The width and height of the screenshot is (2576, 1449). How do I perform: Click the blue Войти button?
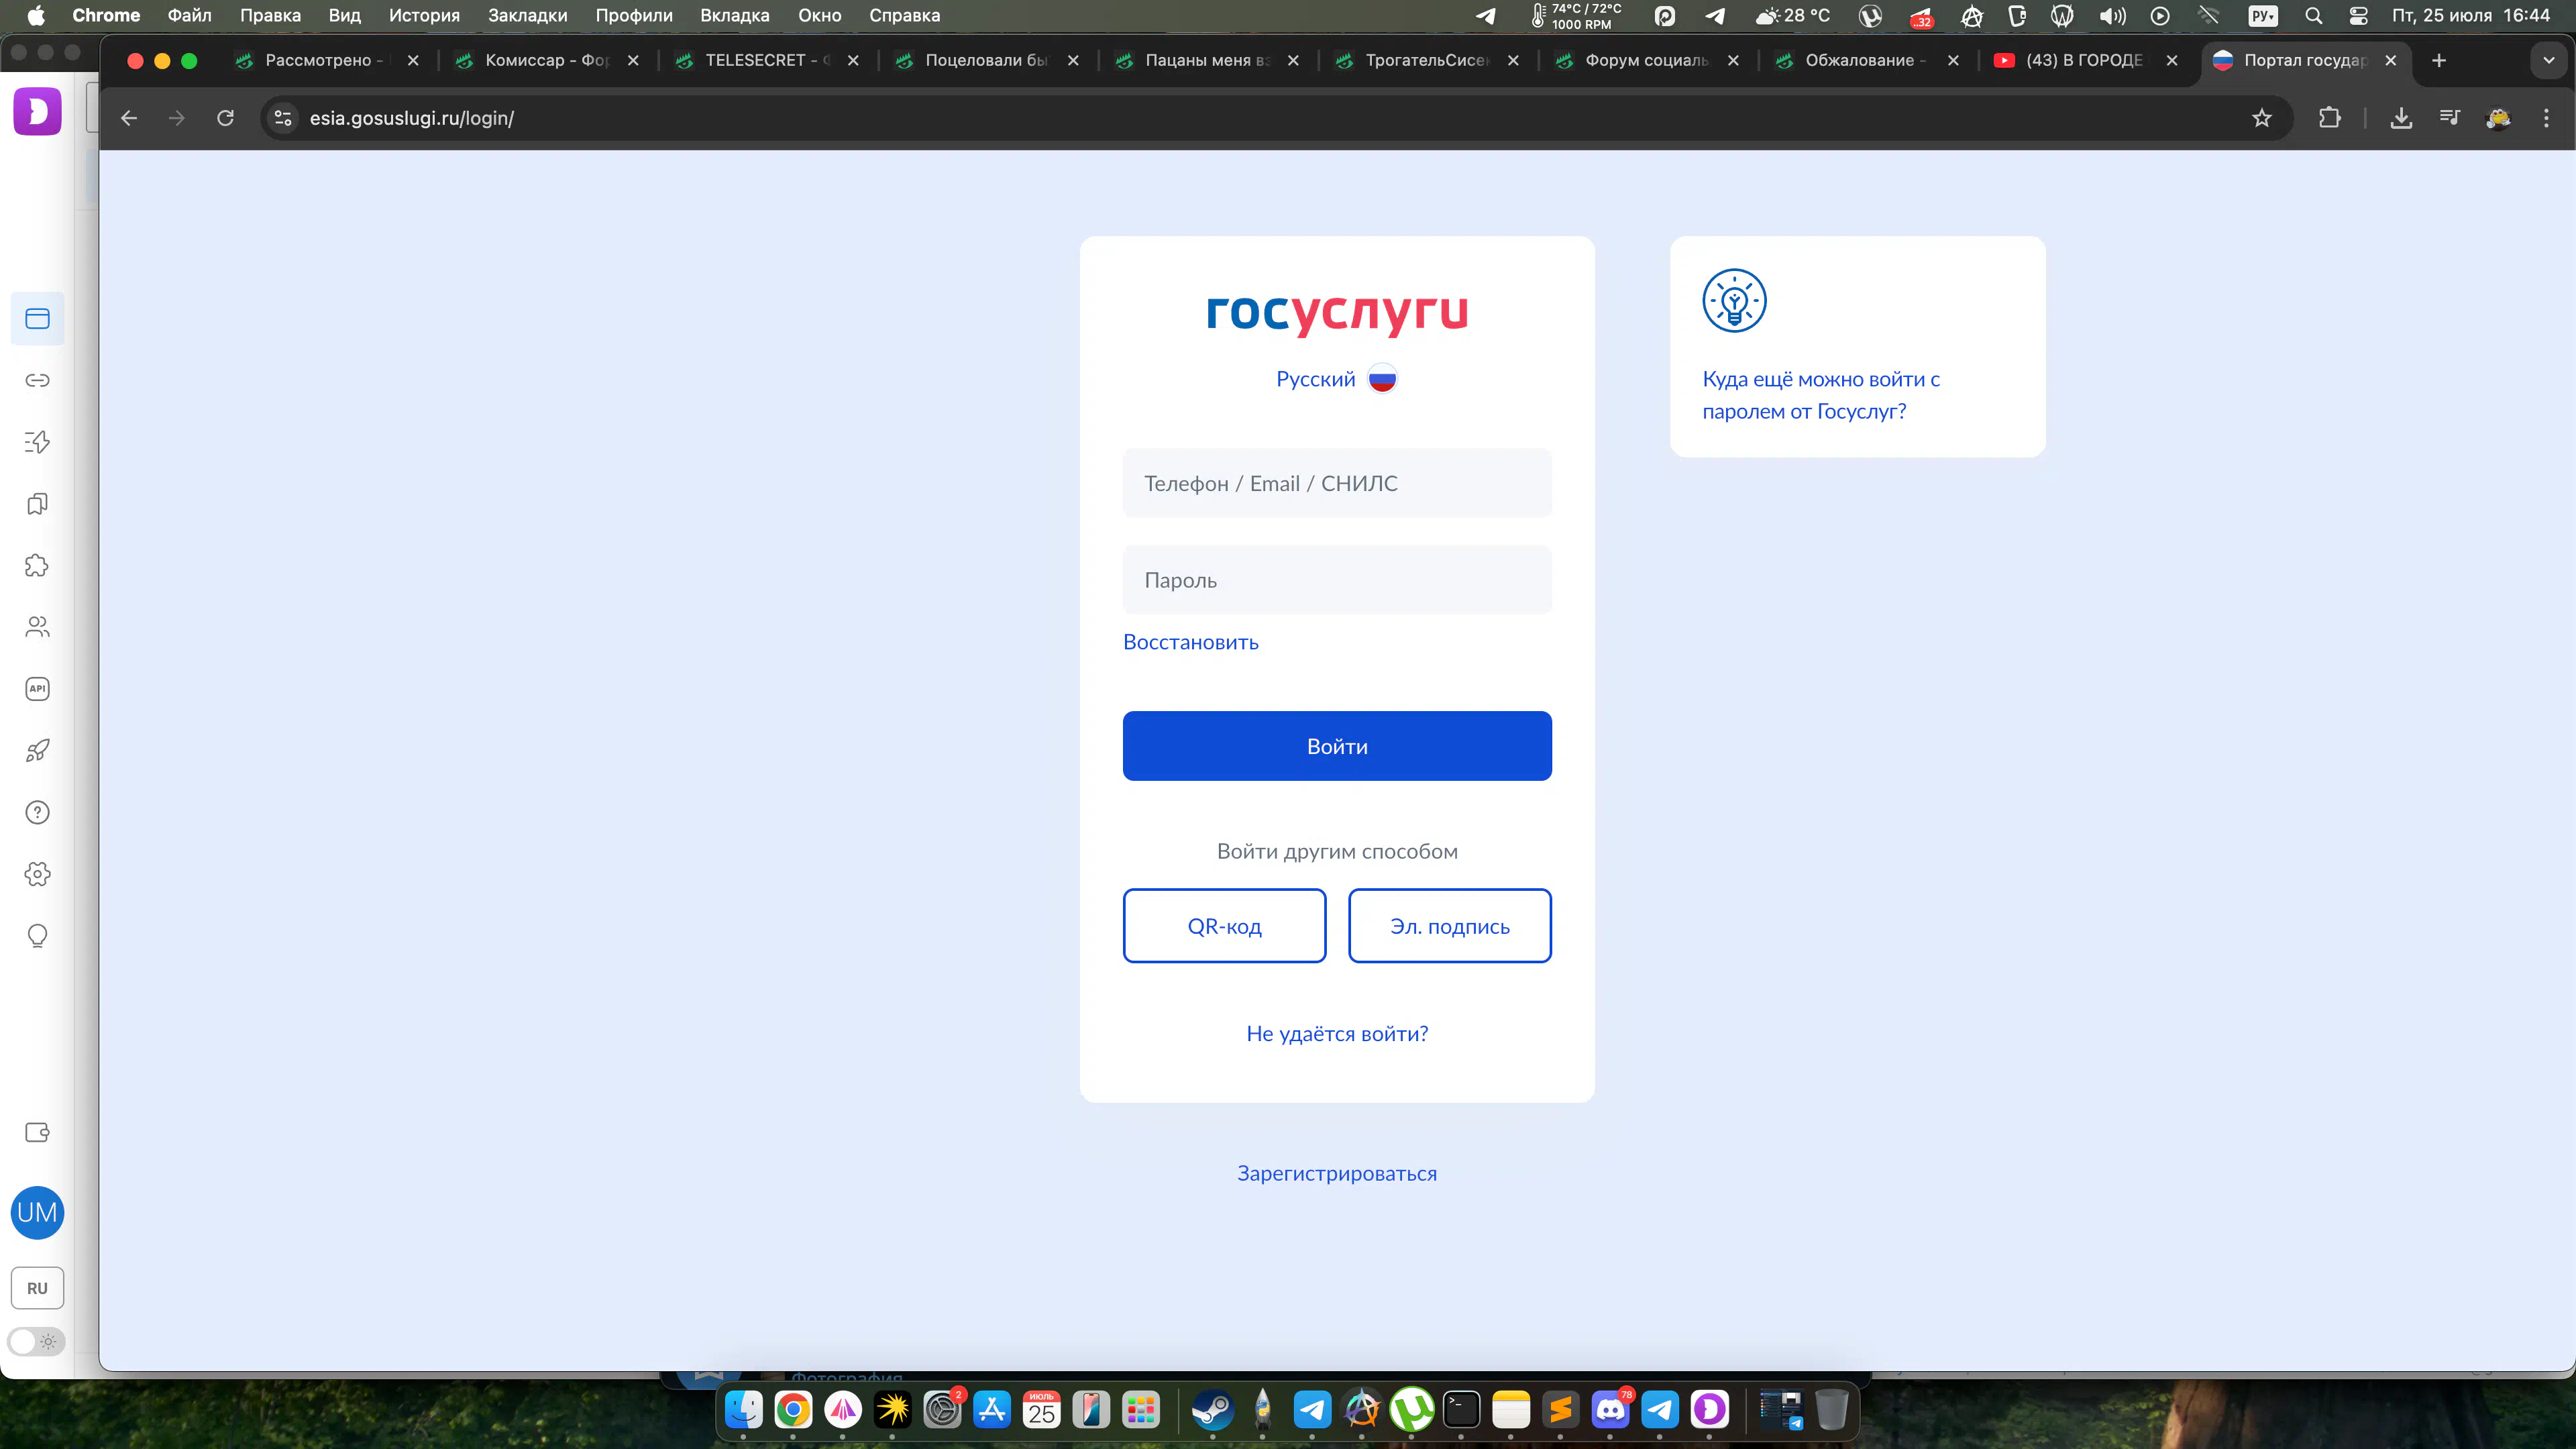1337,746
